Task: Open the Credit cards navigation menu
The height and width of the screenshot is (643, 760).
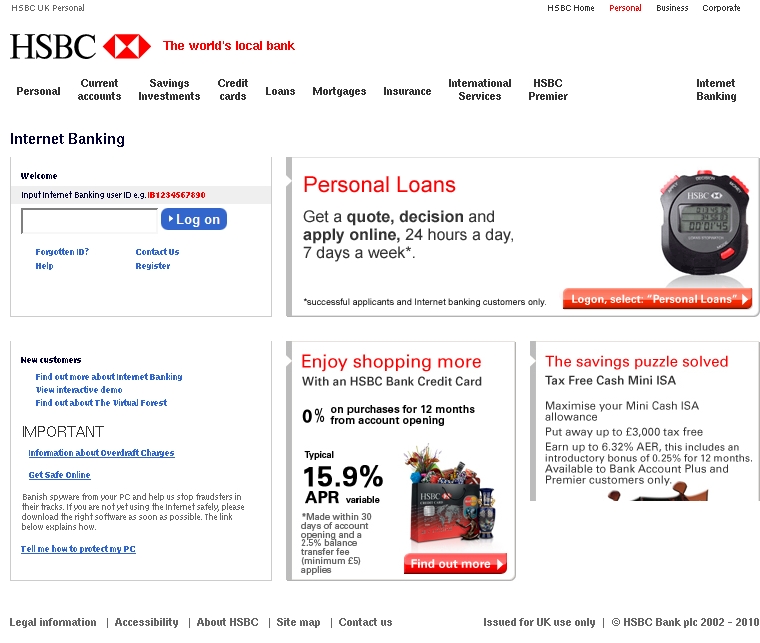Action: 233,90
